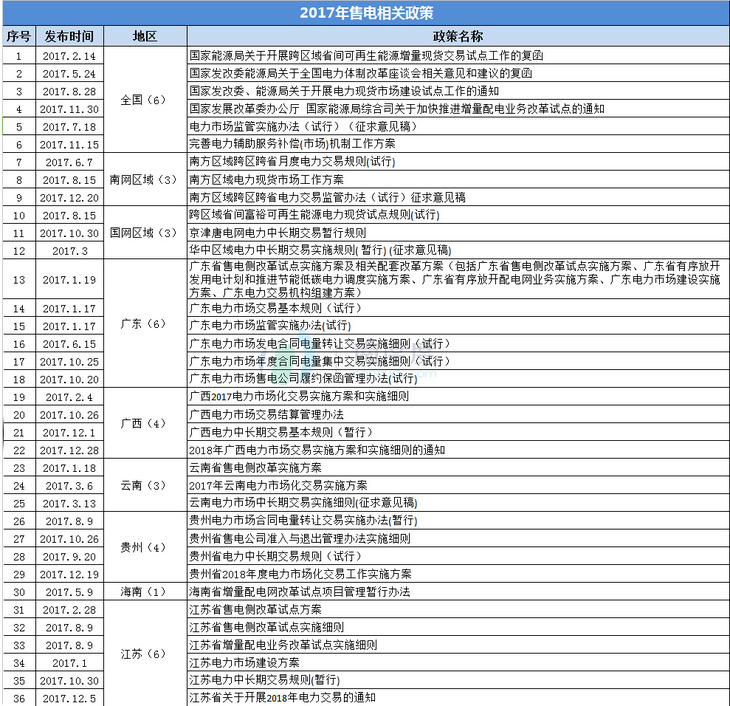Select the date cell 2017.12.28
This screenshot has height=706, width=730.
(70, 450)
